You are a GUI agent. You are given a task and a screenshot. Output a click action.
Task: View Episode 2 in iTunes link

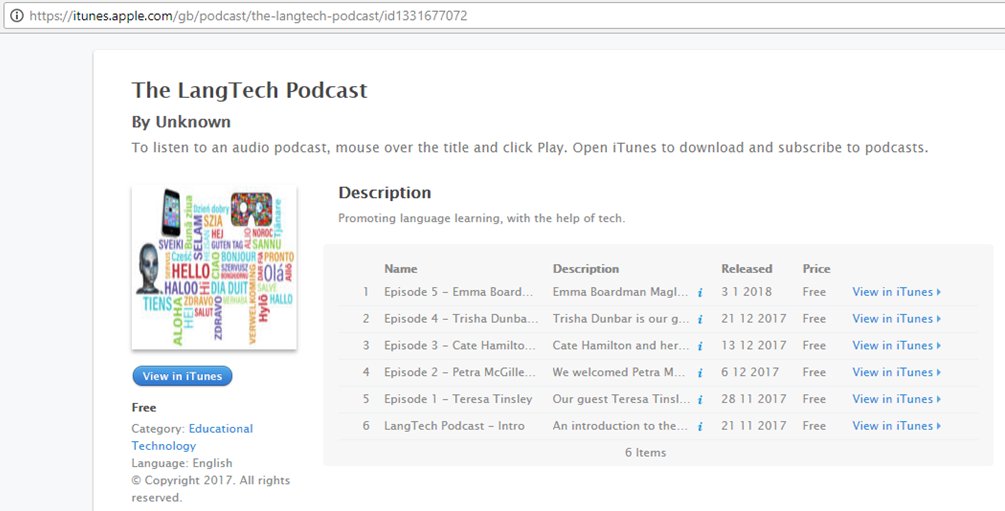pyautogui.click(x=896, y=373)
